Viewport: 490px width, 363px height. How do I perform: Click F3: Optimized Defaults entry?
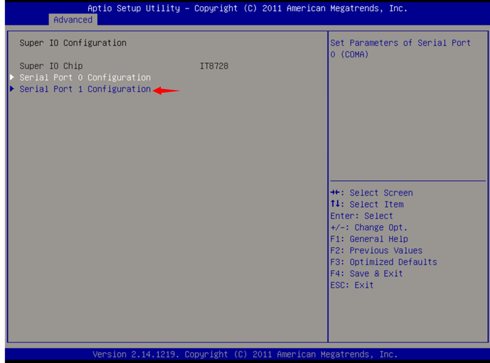[384, 262]
